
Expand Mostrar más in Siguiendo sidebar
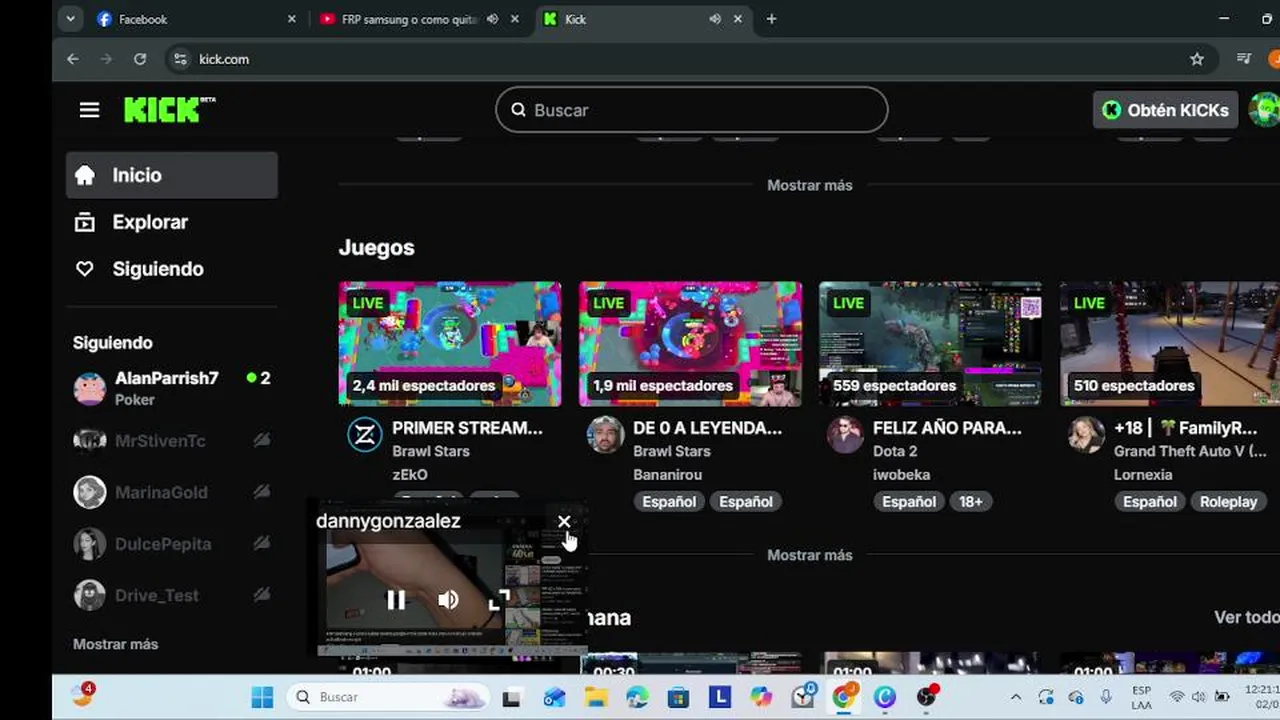pyautogui.click(x=115, y=644)
